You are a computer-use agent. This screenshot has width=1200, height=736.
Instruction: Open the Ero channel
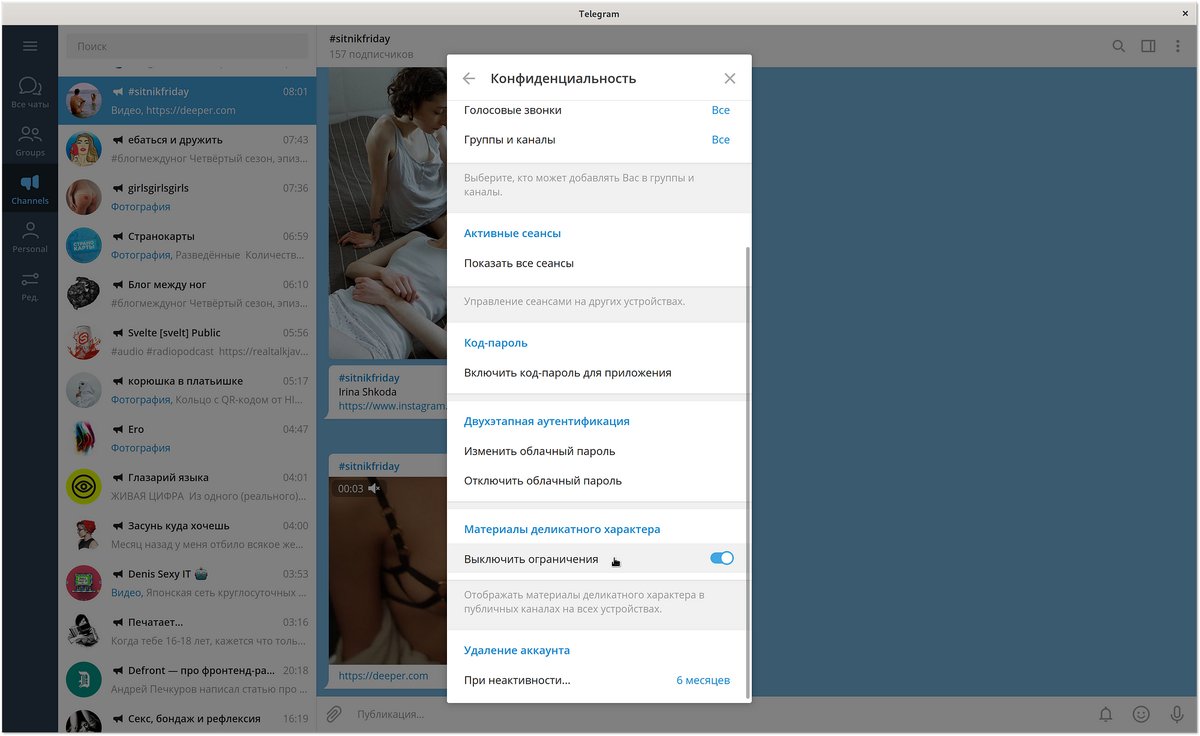(x=187, y=438)
